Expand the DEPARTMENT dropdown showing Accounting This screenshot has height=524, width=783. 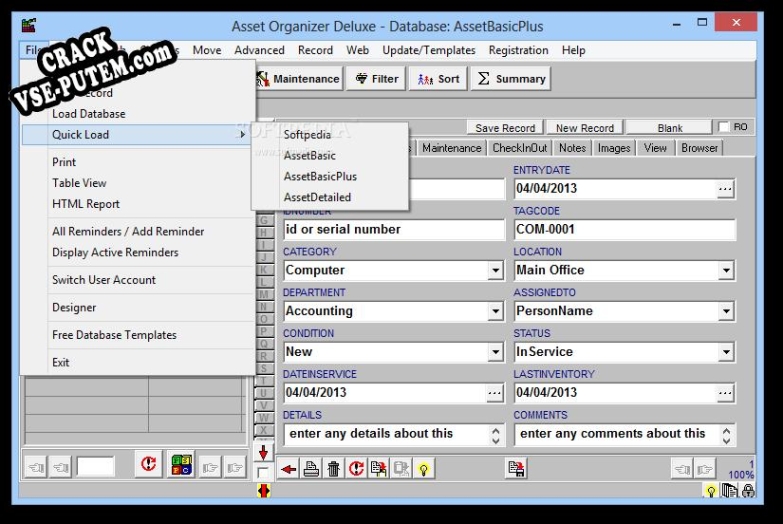(x=495, y=311)
